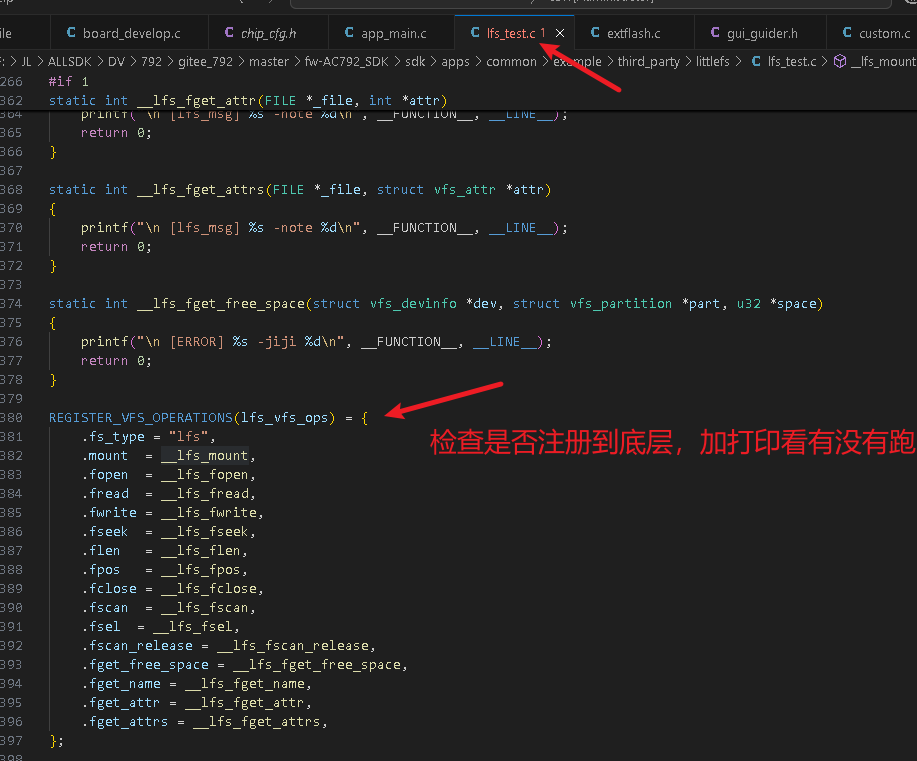Click the __lfs_fscan_release function reference
Screen dimensions: 917x761
(x=293, y=645)
